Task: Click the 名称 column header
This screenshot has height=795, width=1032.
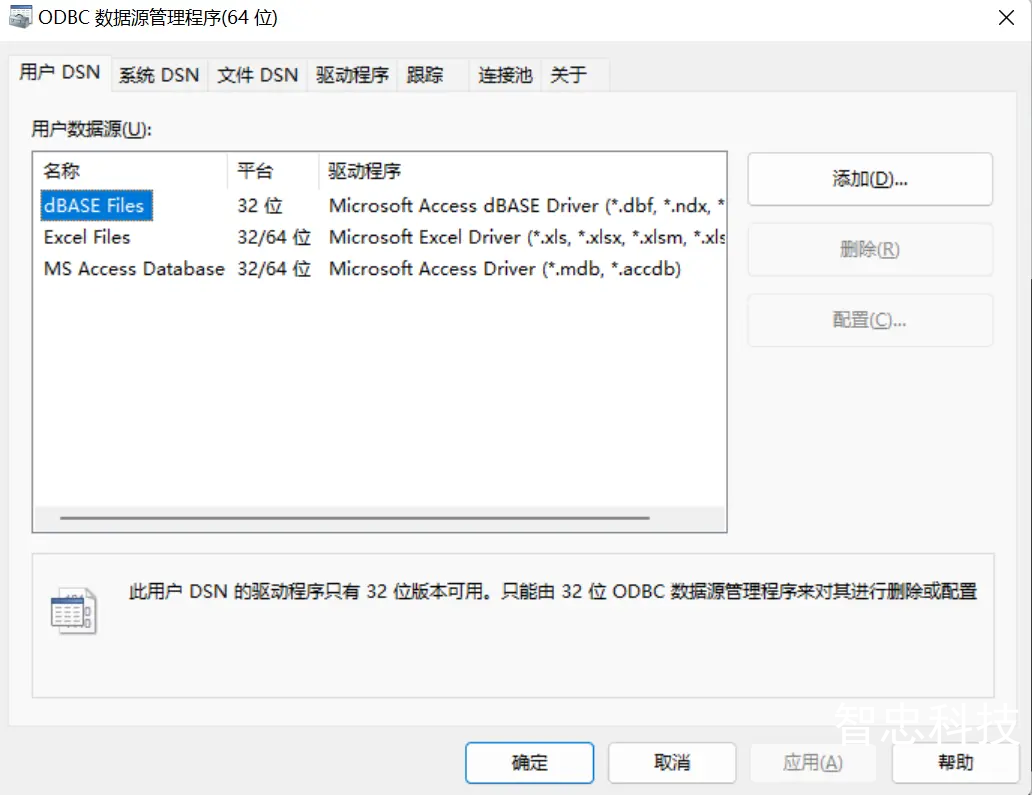Action: 130,171
